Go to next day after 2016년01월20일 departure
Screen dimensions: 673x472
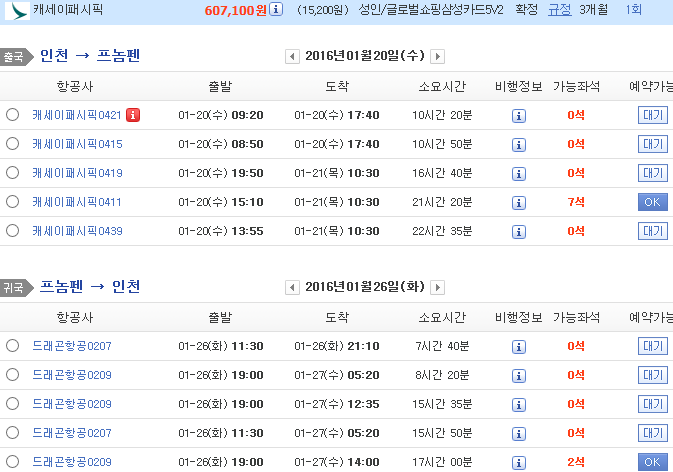pyautogui.click(x=437, y=56)
